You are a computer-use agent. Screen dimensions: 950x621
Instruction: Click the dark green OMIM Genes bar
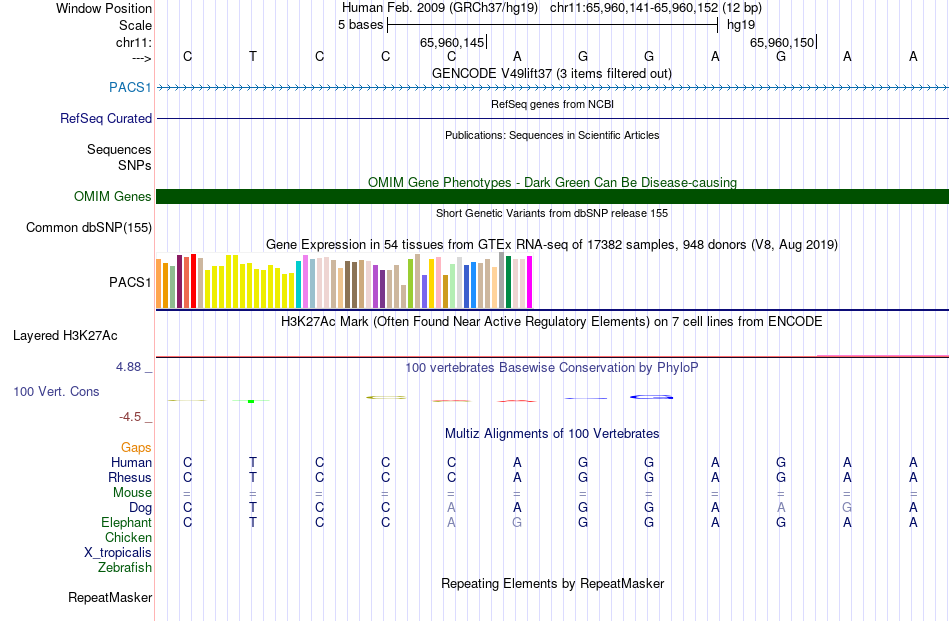pos(553,196)
